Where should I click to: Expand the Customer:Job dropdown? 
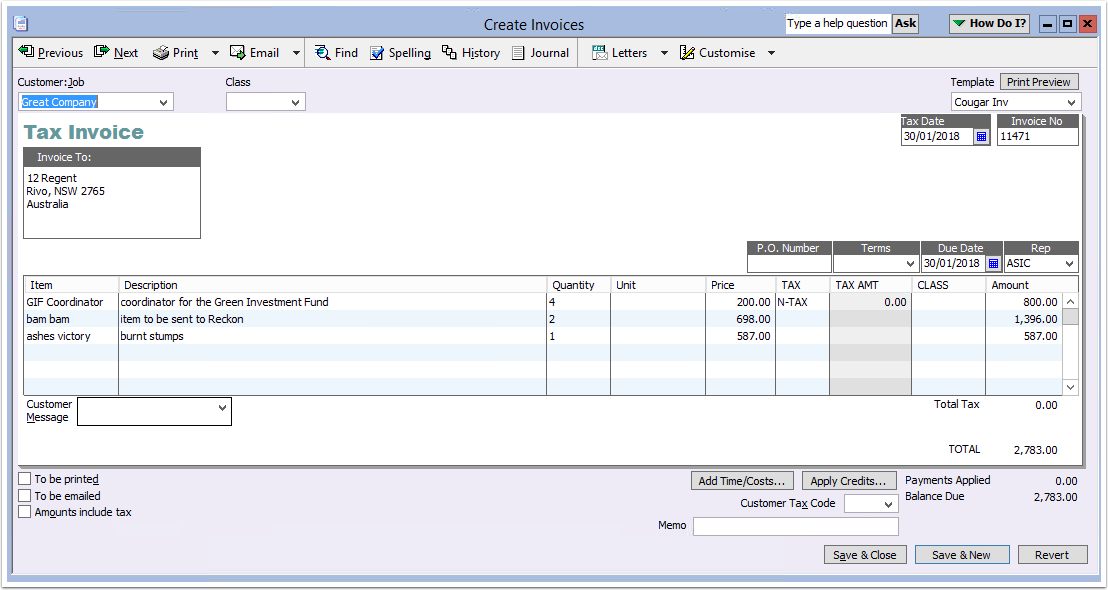pyautogui.click(x=164, y=102)
